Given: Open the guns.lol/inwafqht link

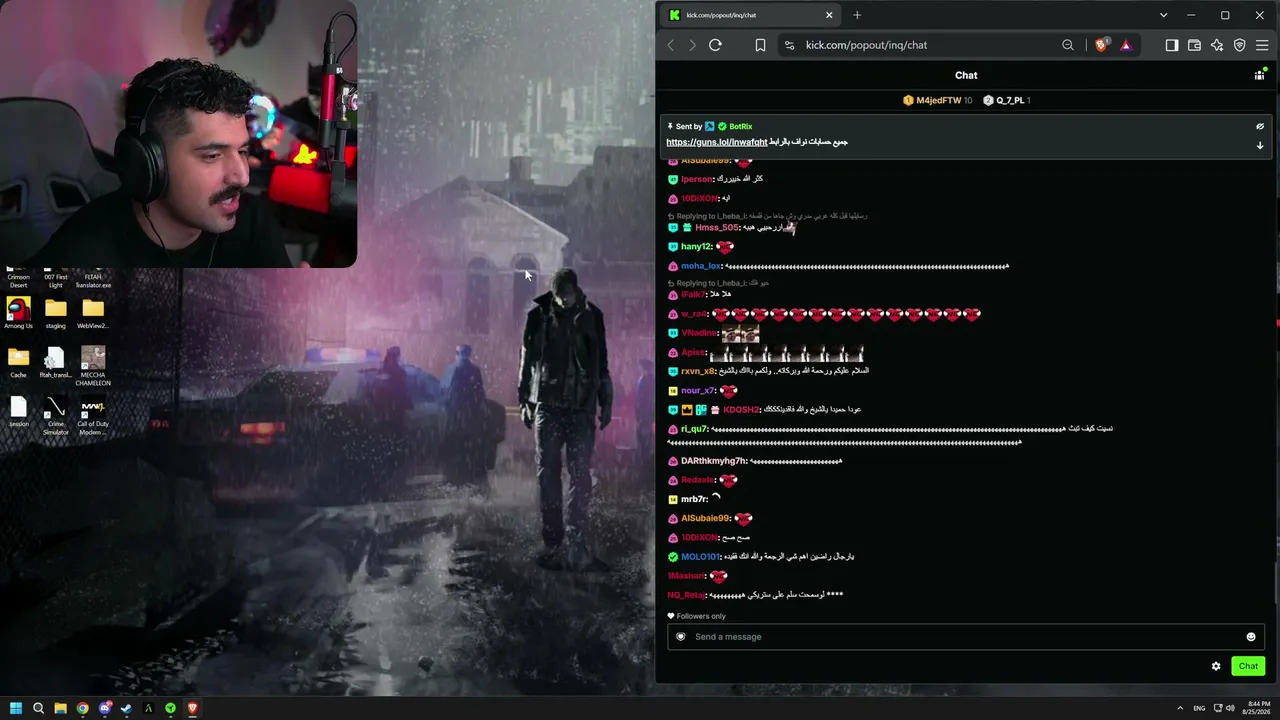Looking at the screenshot, I should (717, 142).
